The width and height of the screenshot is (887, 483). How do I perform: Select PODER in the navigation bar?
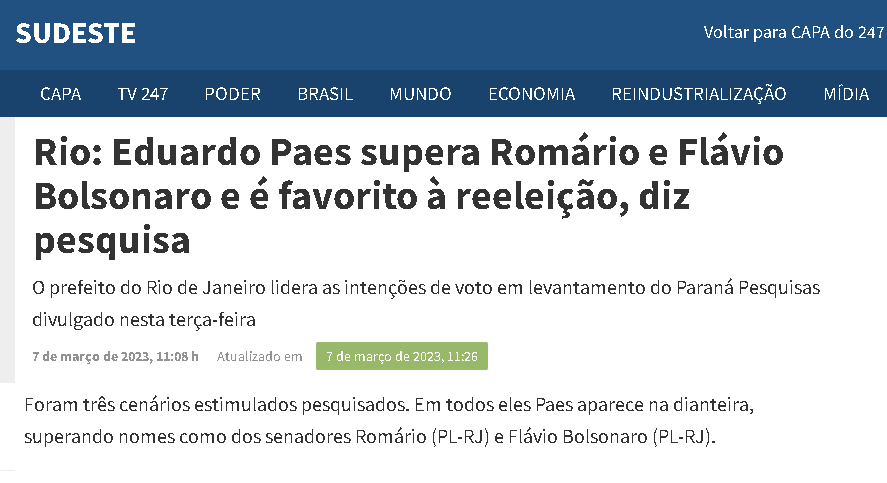tap(232, 94)
